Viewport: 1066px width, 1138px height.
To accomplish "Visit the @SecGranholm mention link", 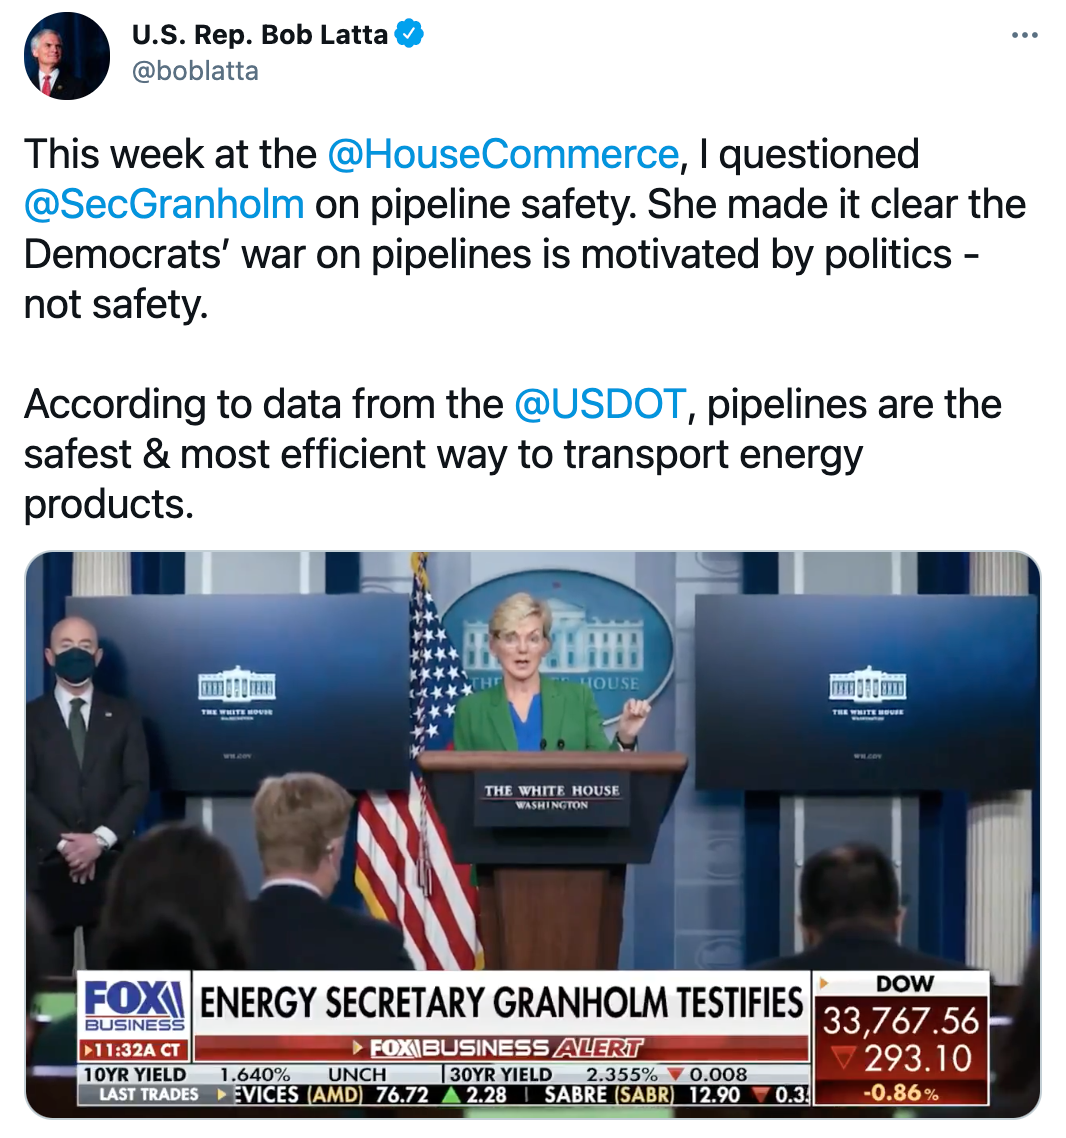I will 164,204.
